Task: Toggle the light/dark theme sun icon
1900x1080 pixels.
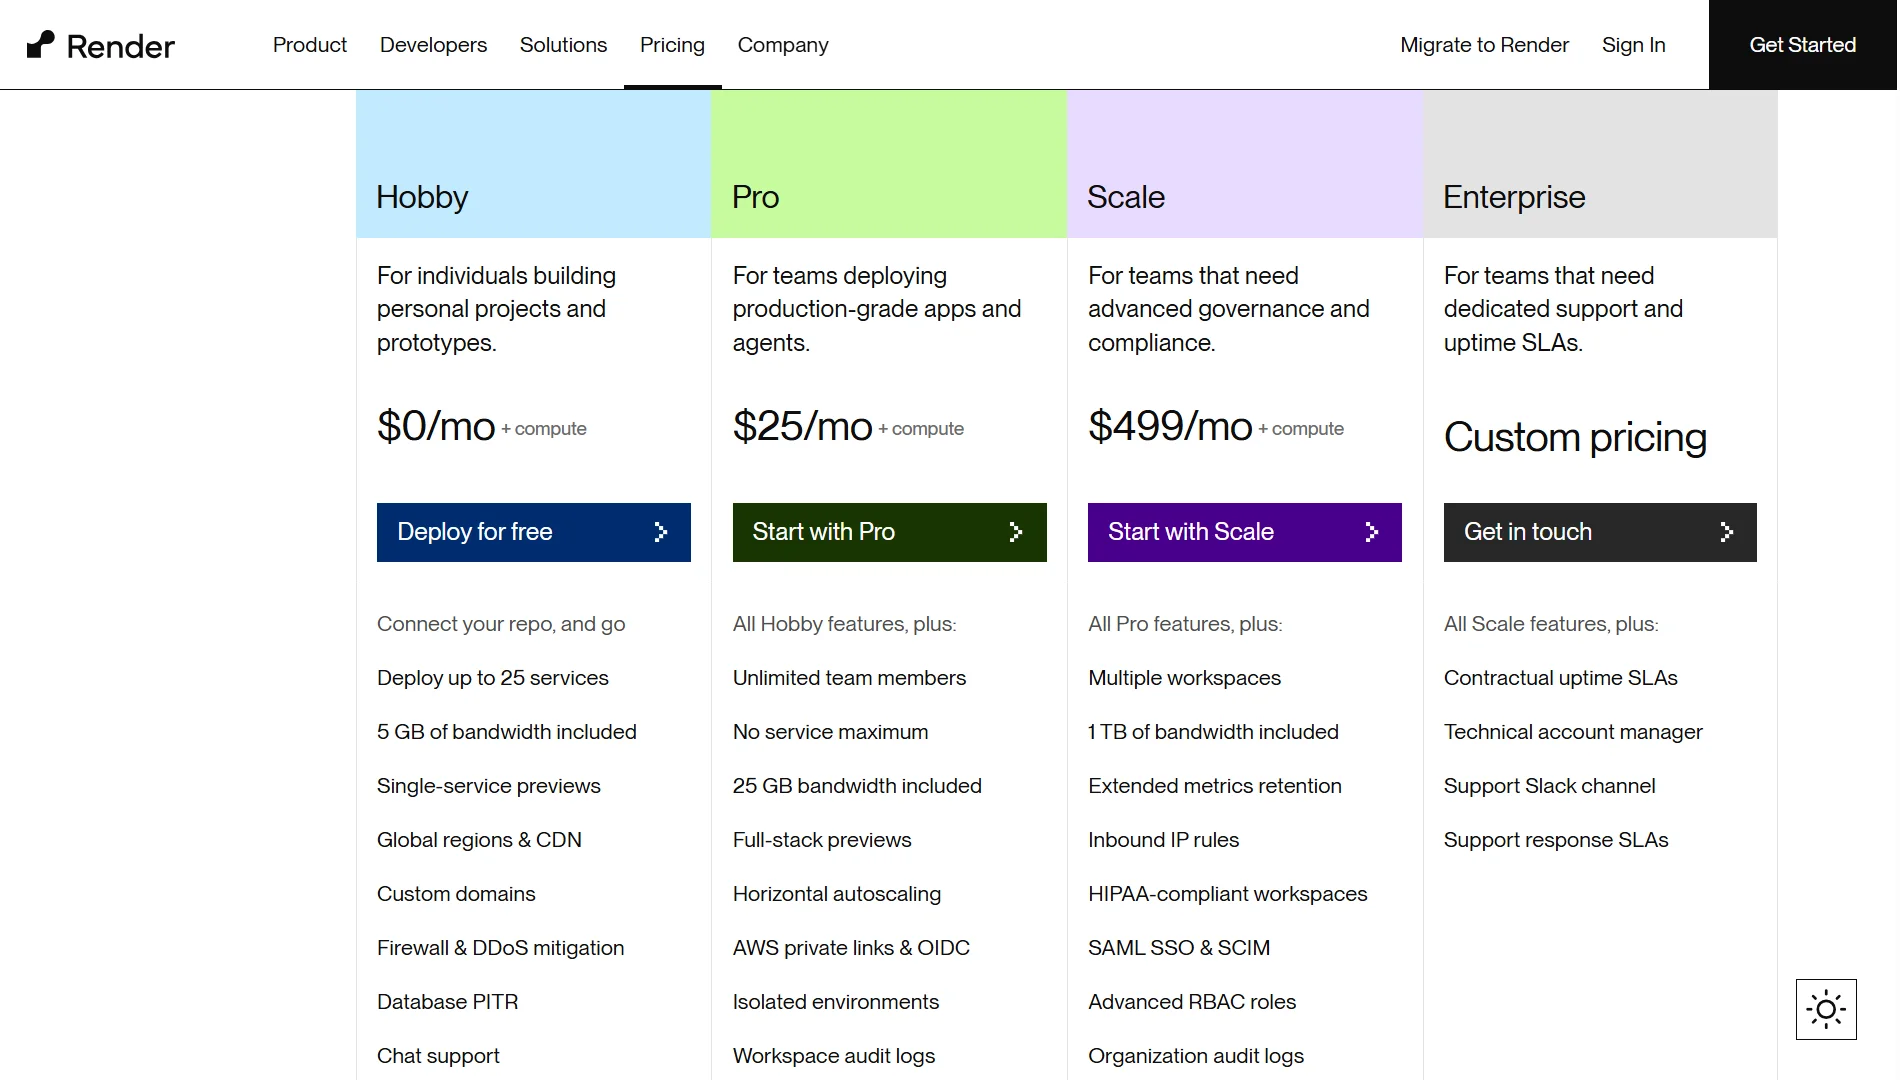Action: click(1826, 1009)
